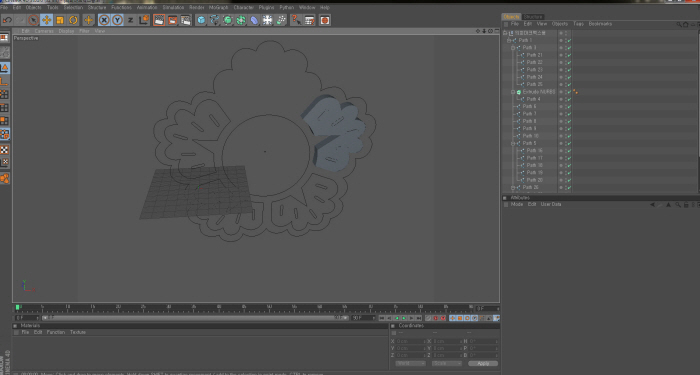
Task: Click the tag on Extrude NURBS
Action: coord(575,92)
